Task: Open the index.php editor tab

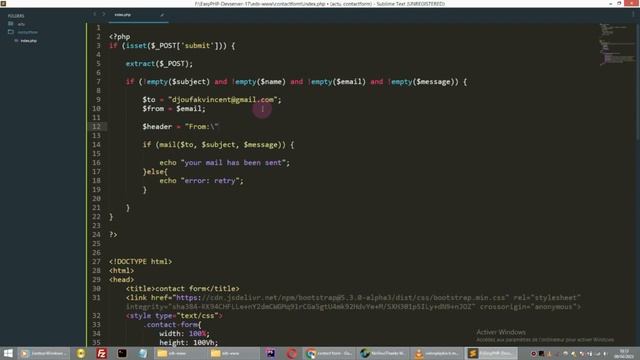Action: [x=138, y=15]
